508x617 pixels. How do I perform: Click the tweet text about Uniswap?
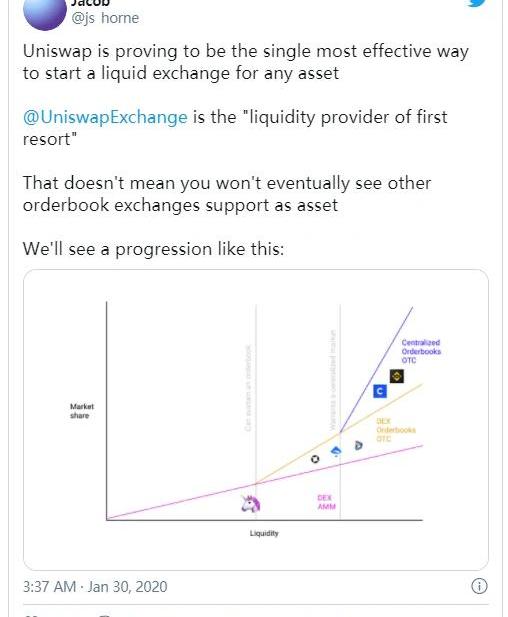click(x=246, y=62)
